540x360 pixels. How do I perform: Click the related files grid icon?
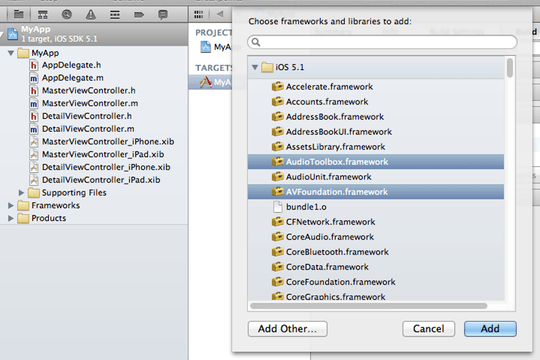pyautogui.click(x=199, y=14)
